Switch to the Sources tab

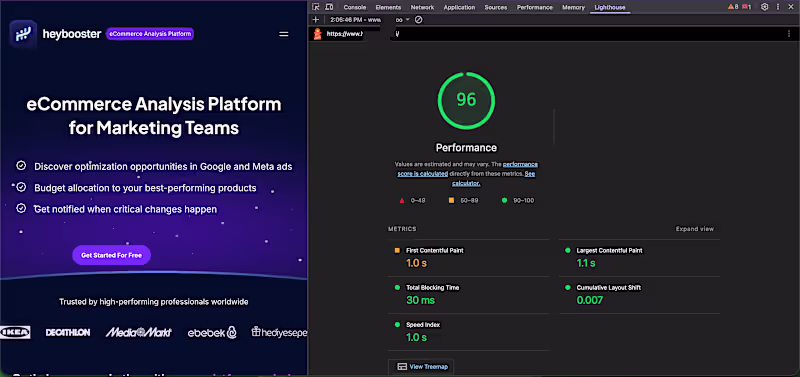[496, 7]
